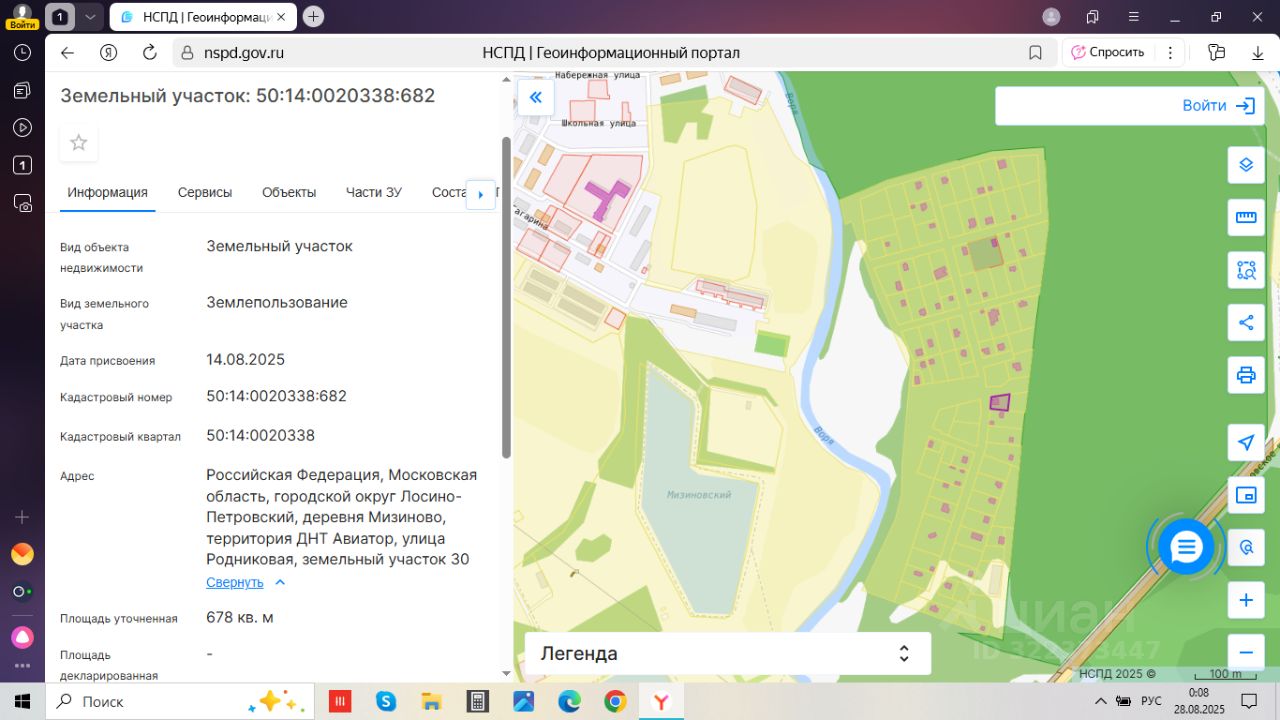This screenshot has height=720, width=1280.
Task: Collapse the info panel with double chevron
Action: point(535,97)
